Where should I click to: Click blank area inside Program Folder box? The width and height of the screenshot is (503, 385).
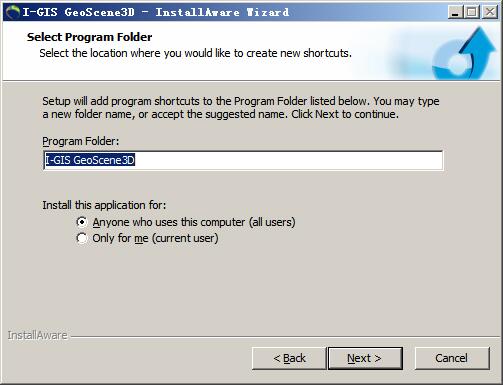(x=288, y=160)
